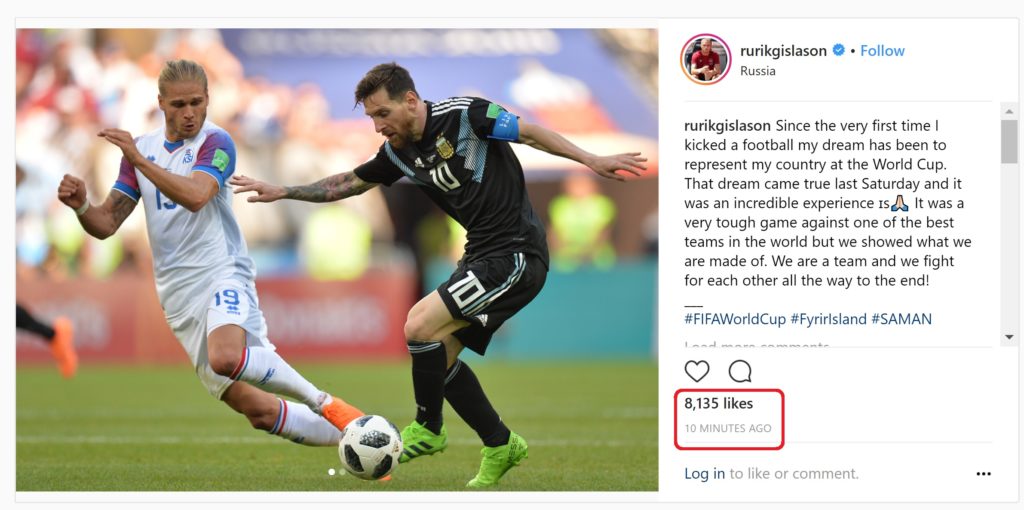Open the rurikgislason username in post header

783,50
